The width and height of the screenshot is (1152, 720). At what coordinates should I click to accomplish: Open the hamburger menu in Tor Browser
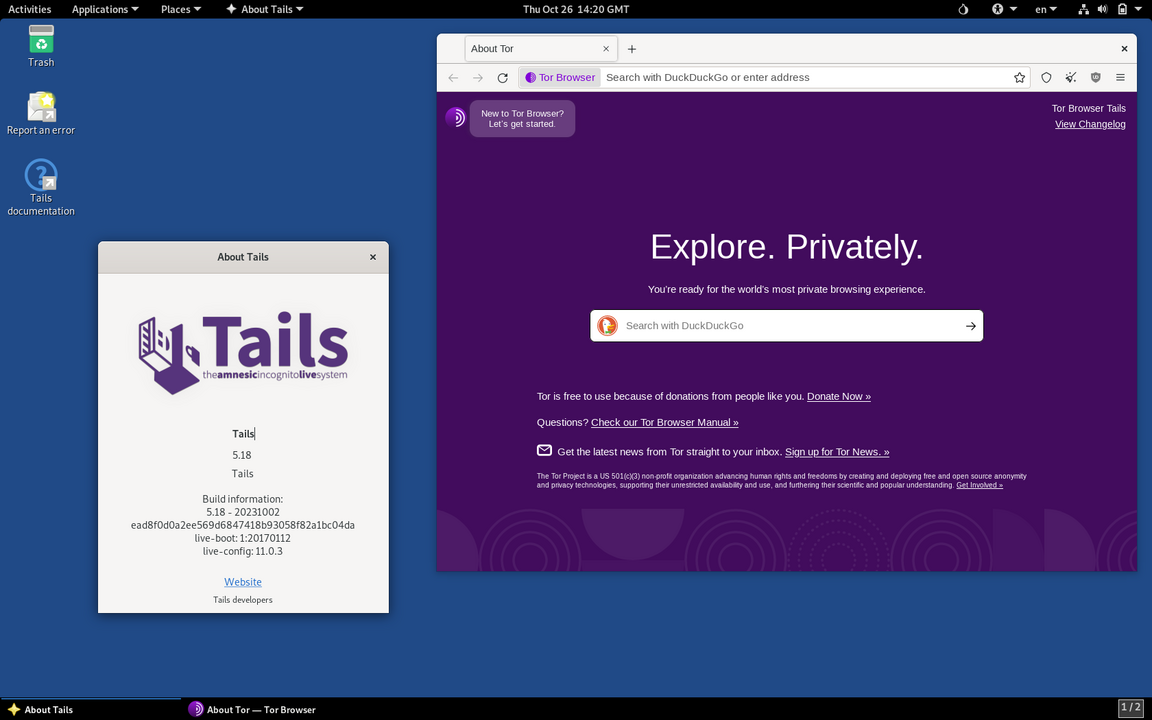[x=1120, y=77]
